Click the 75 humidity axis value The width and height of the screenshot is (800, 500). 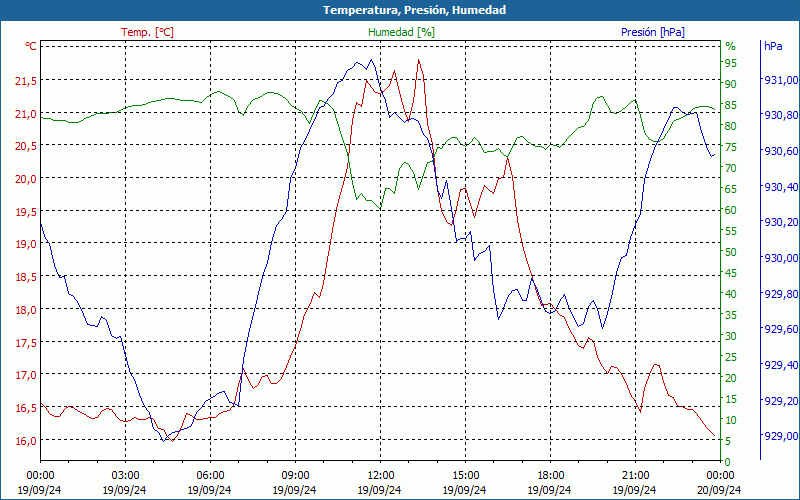(x=731, y=147)
